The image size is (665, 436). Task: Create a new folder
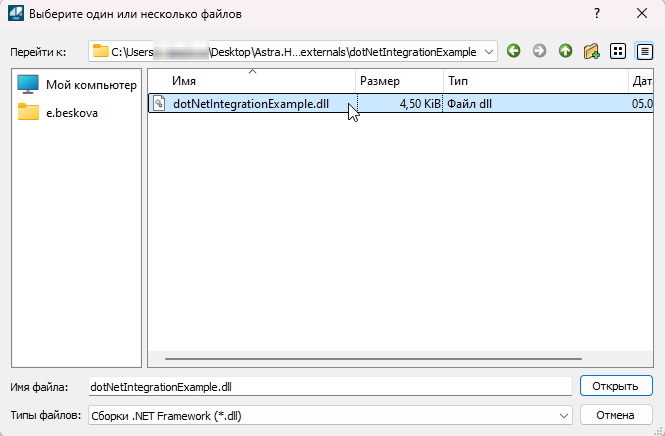click(592, 51)
